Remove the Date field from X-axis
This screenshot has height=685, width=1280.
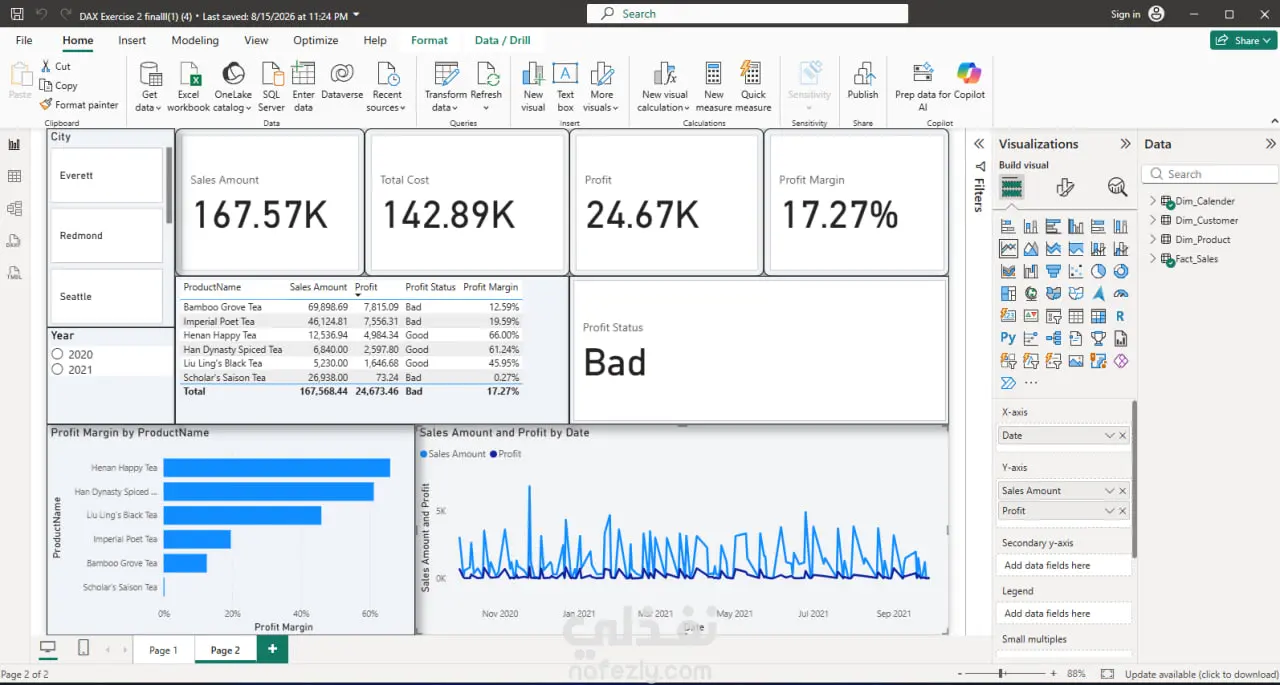click(1123, 436)
